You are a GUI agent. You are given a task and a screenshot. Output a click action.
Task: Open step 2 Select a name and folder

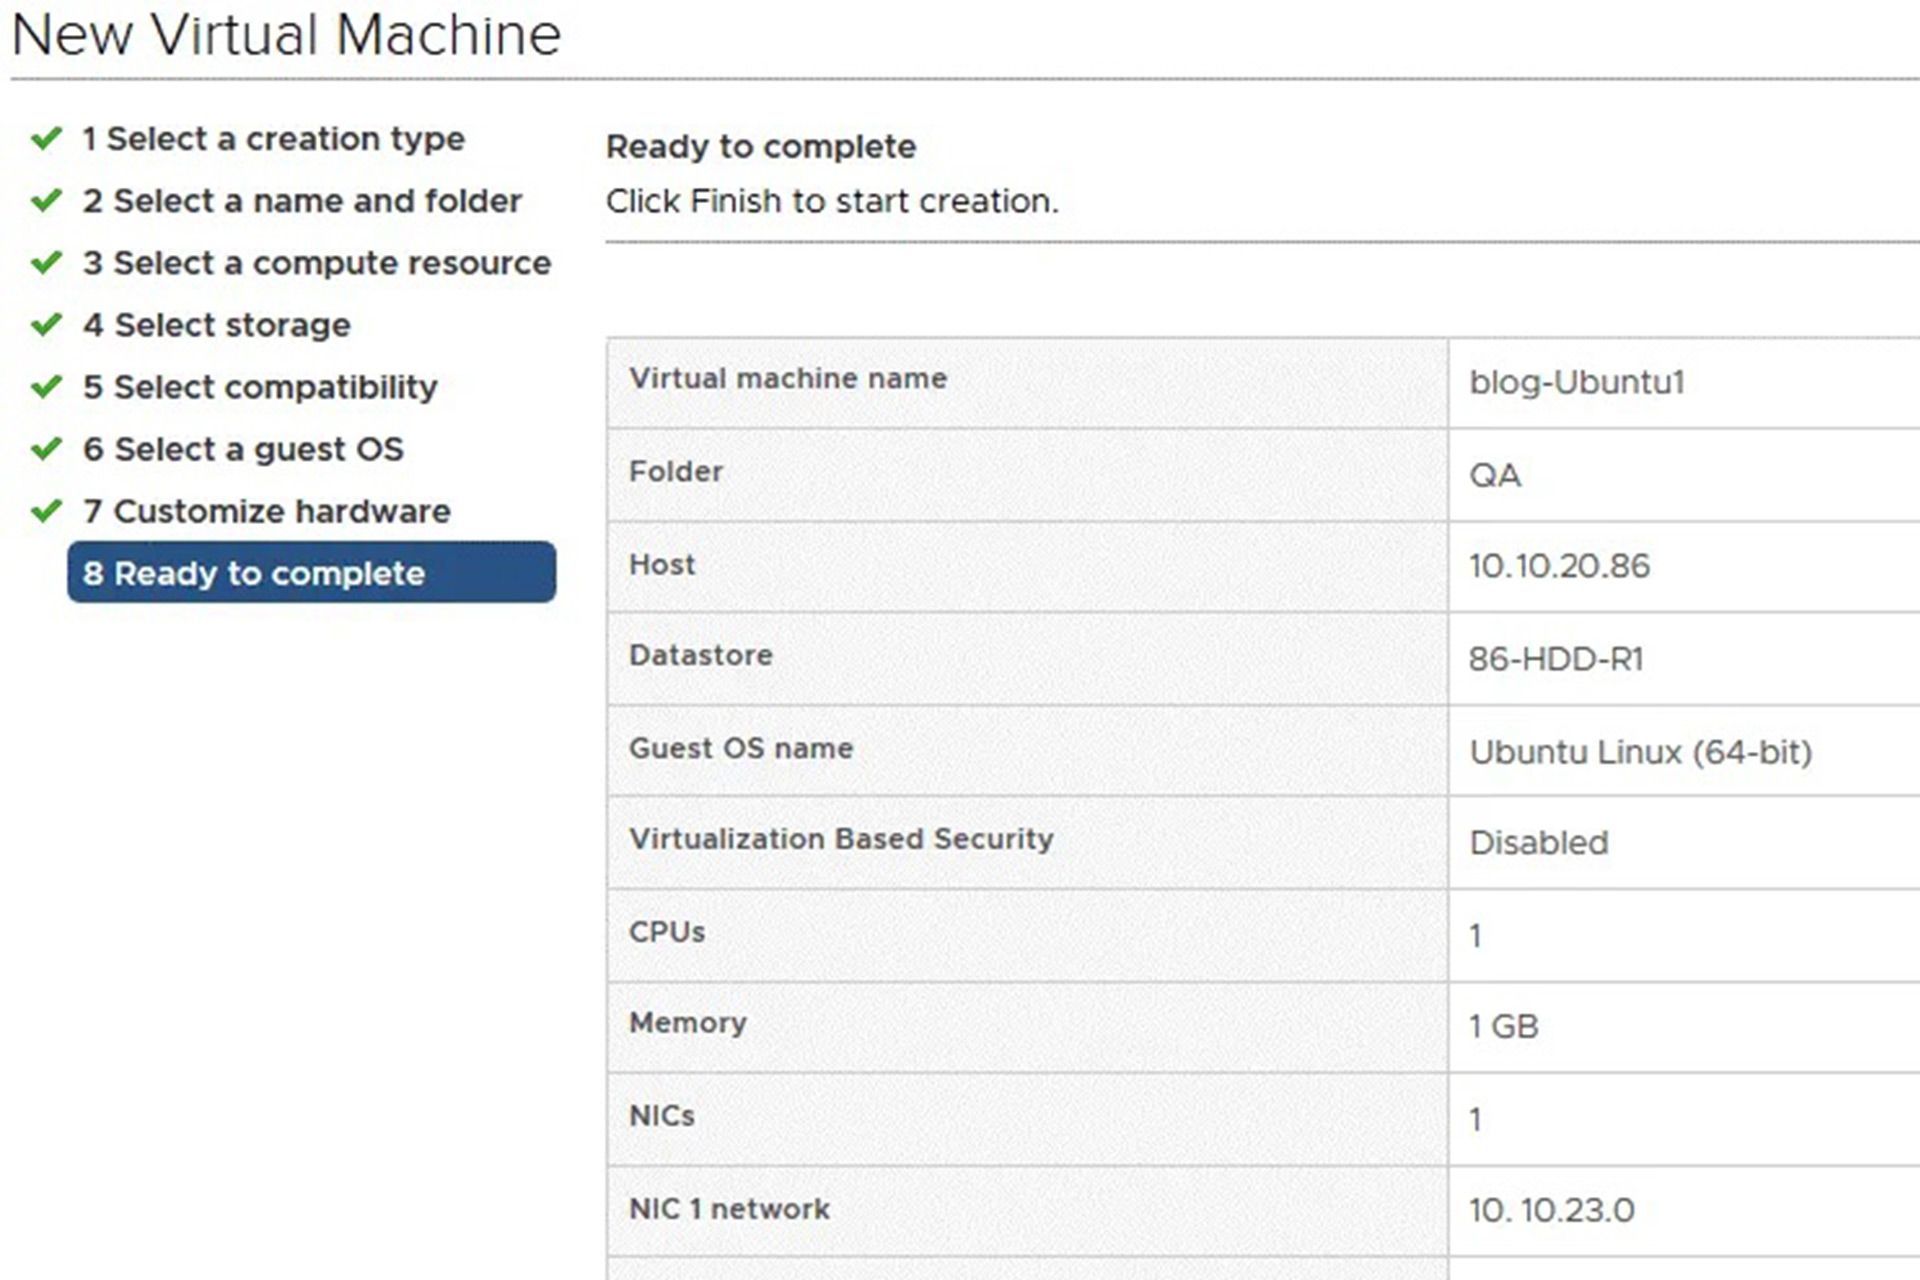[x=302, y=201]
